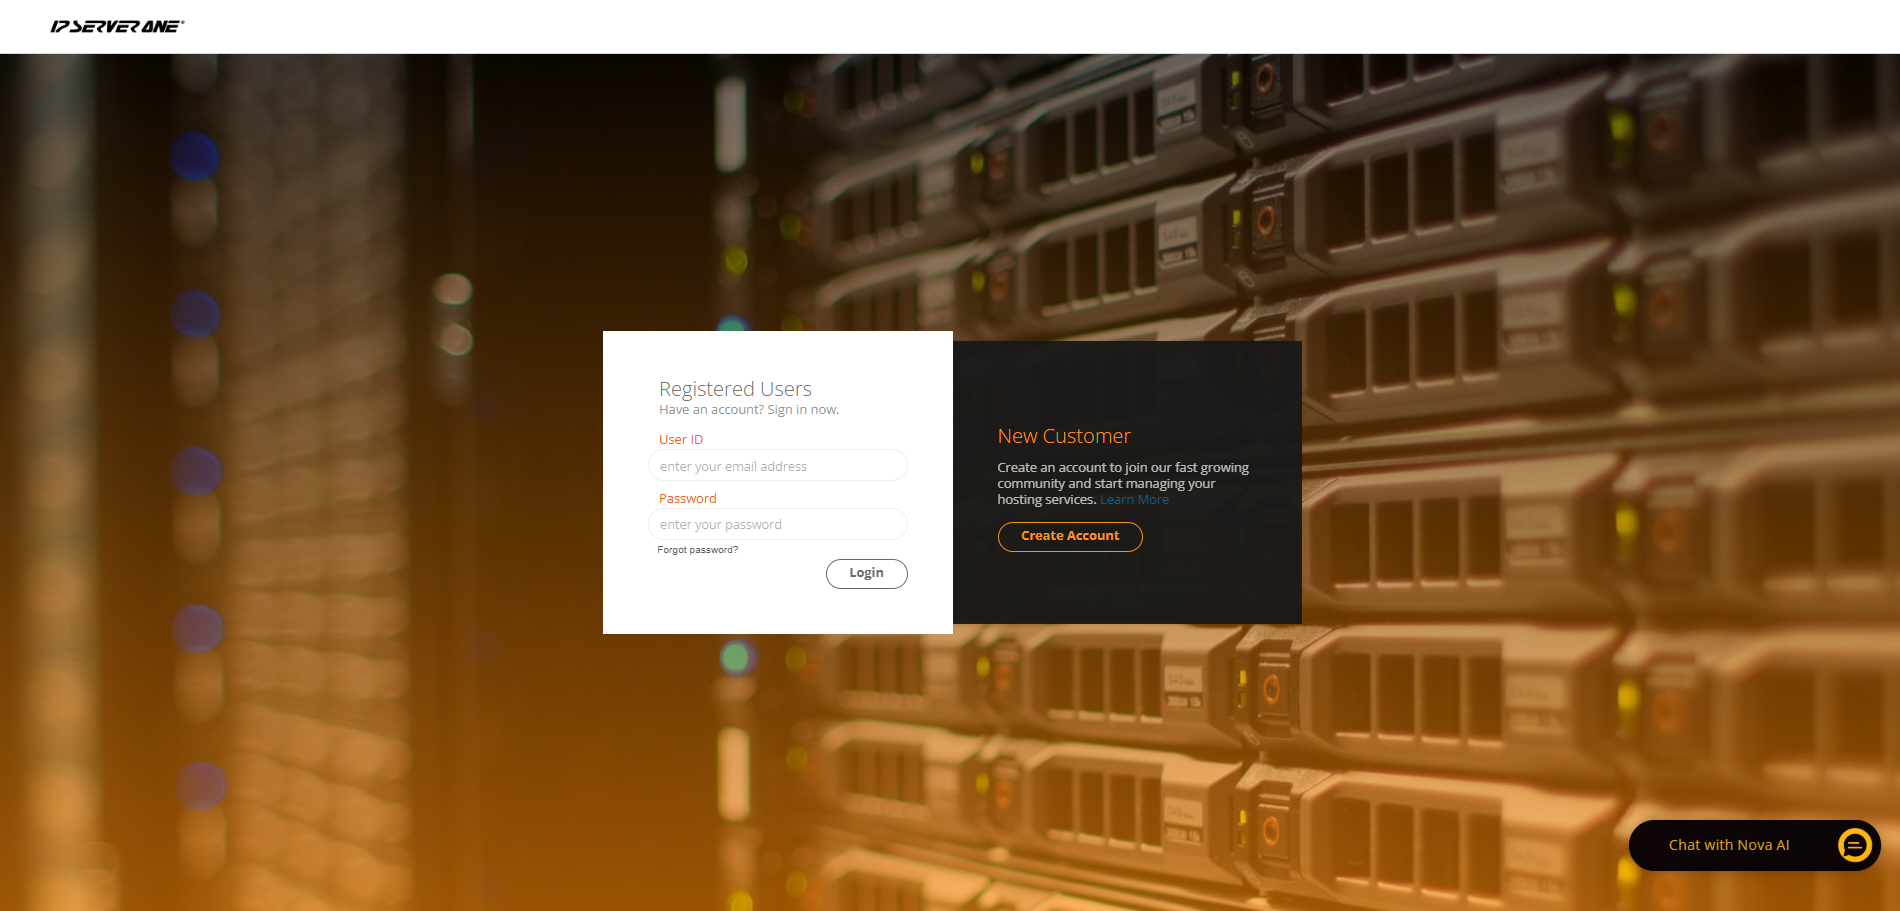Click the IP ServerOne logo

pyautogui.click(x=117, y=26)
